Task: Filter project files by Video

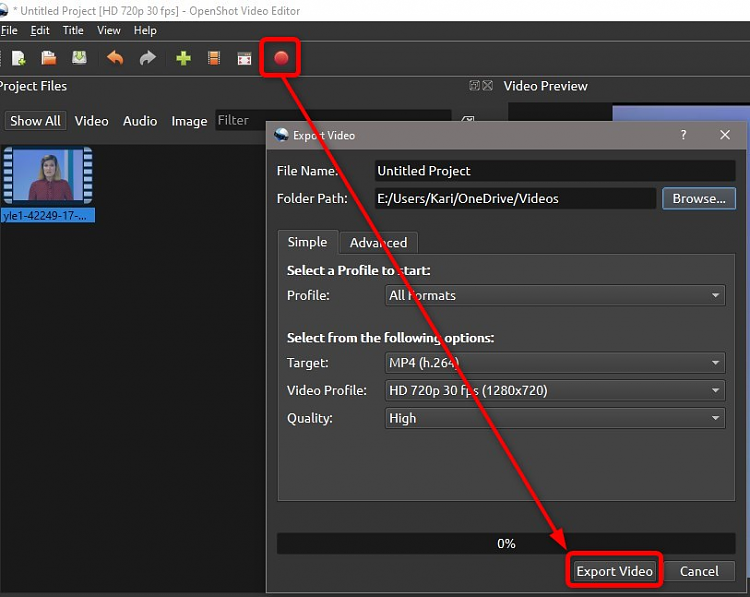Action: (91, 121)
